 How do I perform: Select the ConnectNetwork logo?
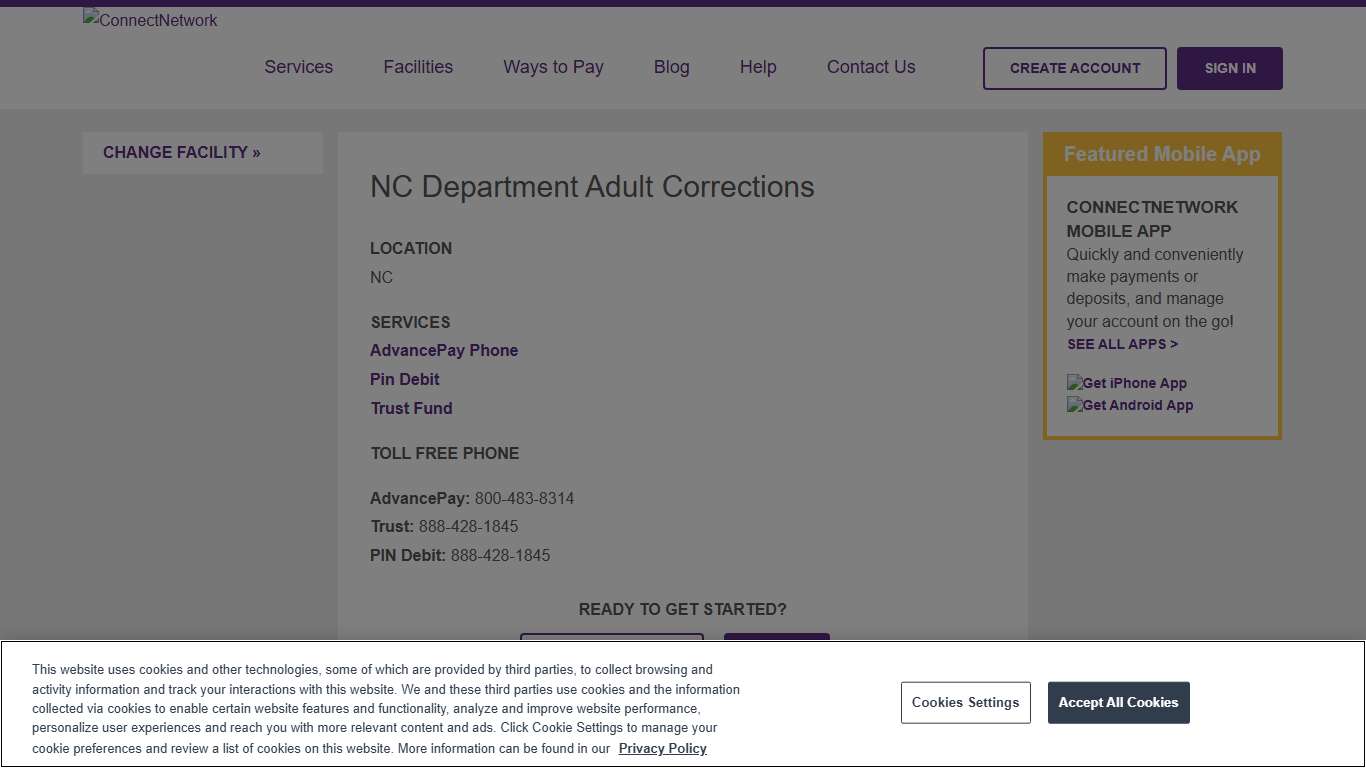[149, 20]
